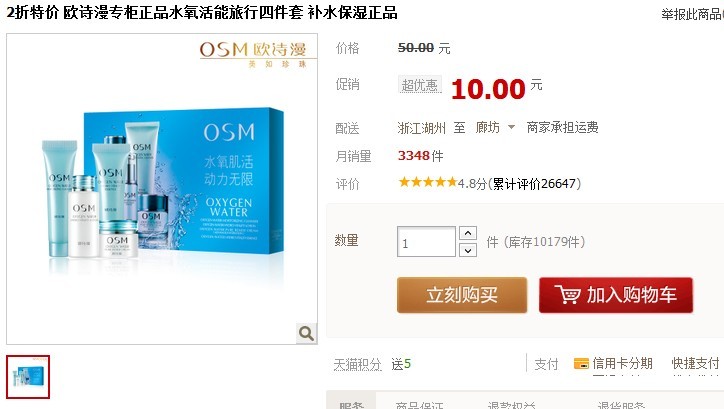Increase quantity with the up arrow
Viewport: 724px width, 409px height.
click(x=468, y=233)
